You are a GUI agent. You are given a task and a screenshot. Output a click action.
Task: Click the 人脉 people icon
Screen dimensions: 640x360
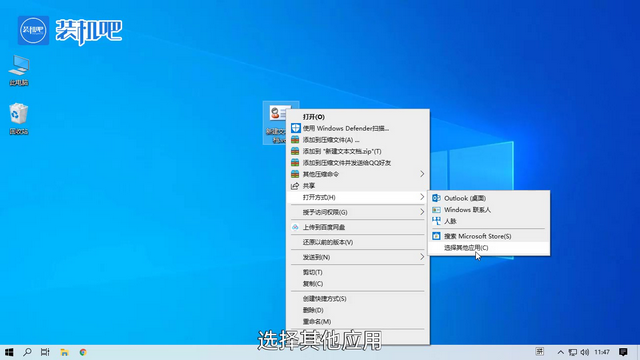pyautogui.click(x=436, y=221)
